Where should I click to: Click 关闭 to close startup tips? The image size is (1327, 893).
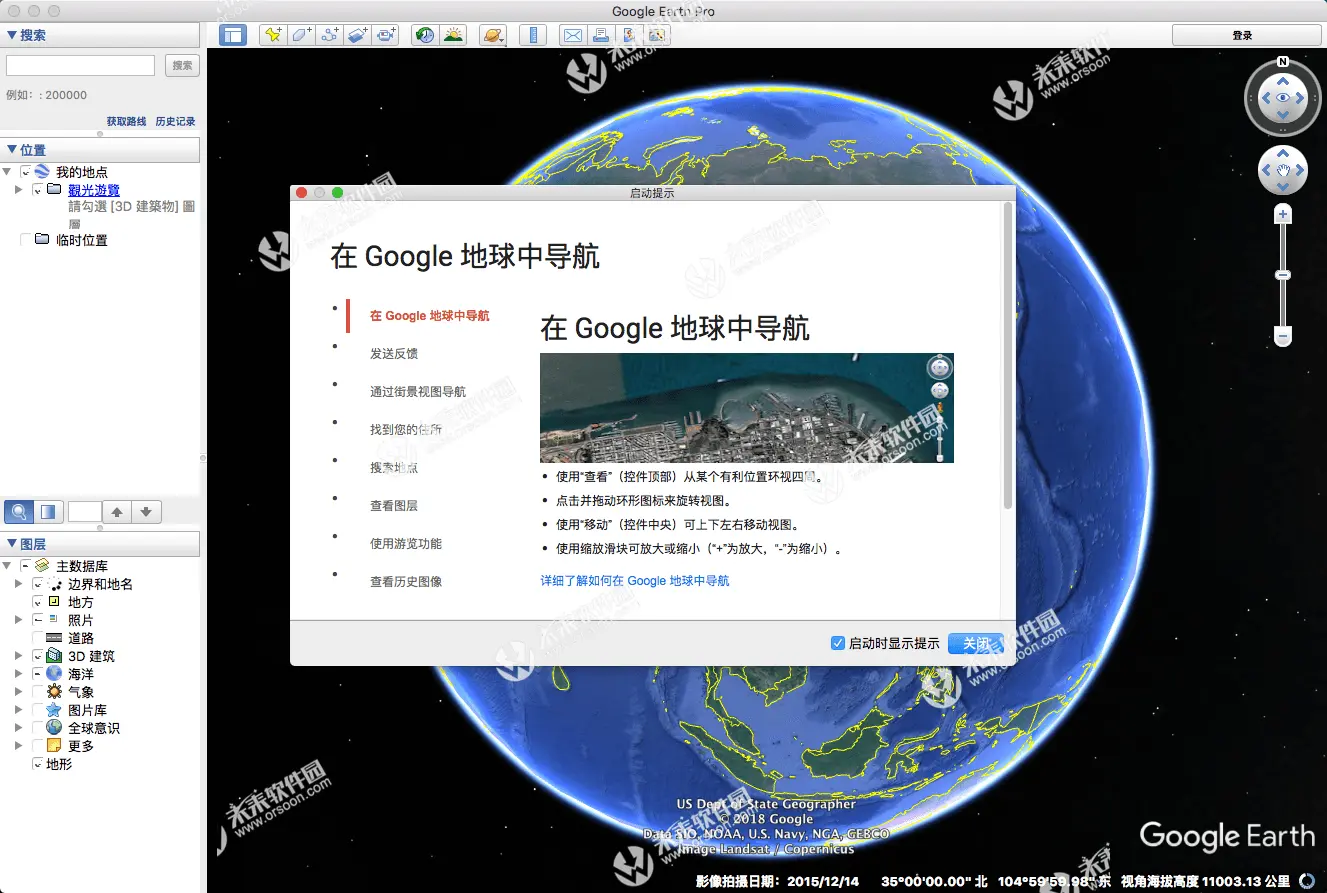click(x=976, y=643)
